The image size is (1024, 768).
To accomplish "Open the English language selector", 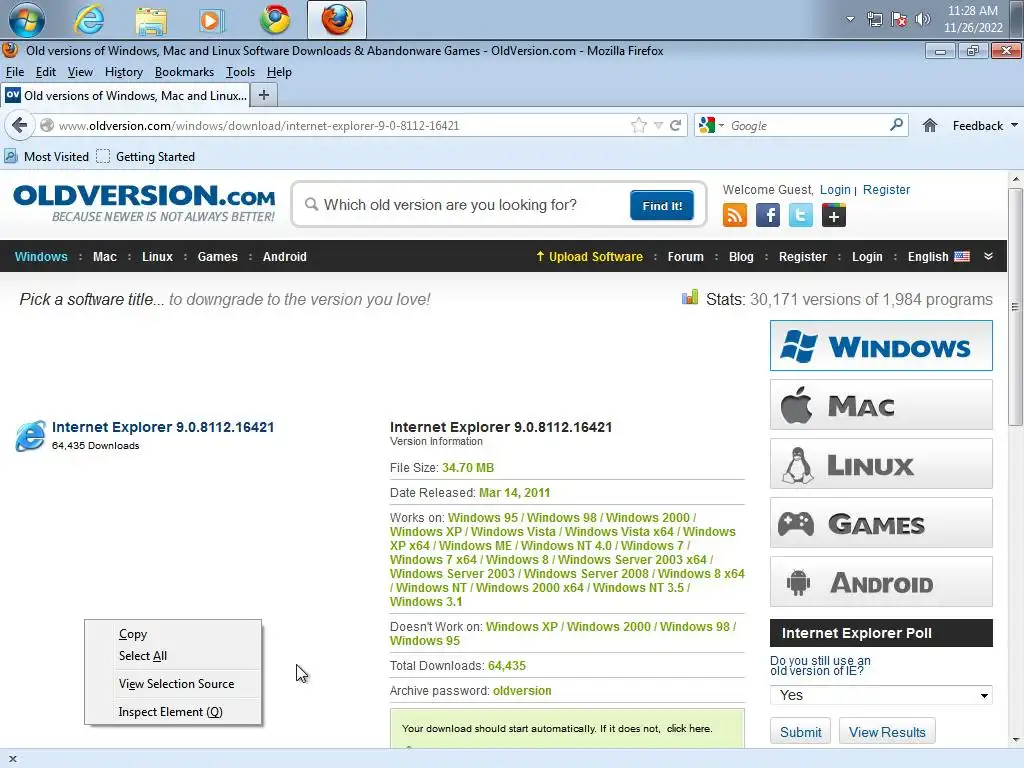I will (938, 257).
